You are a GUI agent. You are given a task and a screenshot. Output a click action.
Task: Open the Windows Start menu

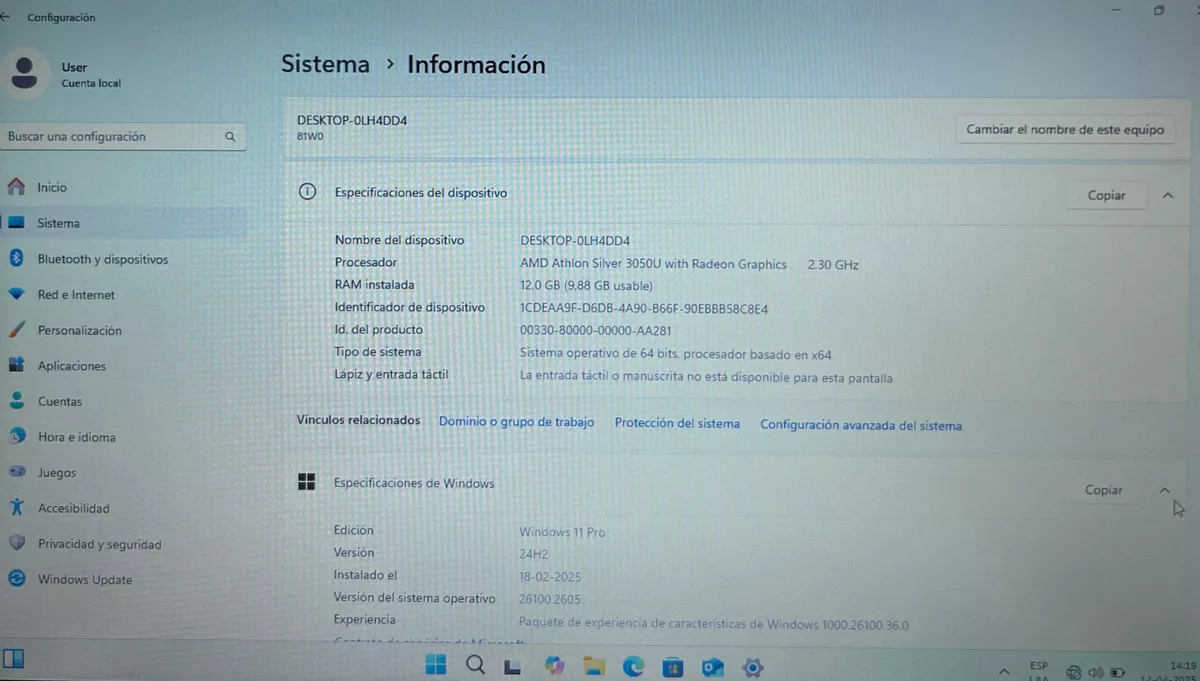pyautogui.click(x=436, y=665)
